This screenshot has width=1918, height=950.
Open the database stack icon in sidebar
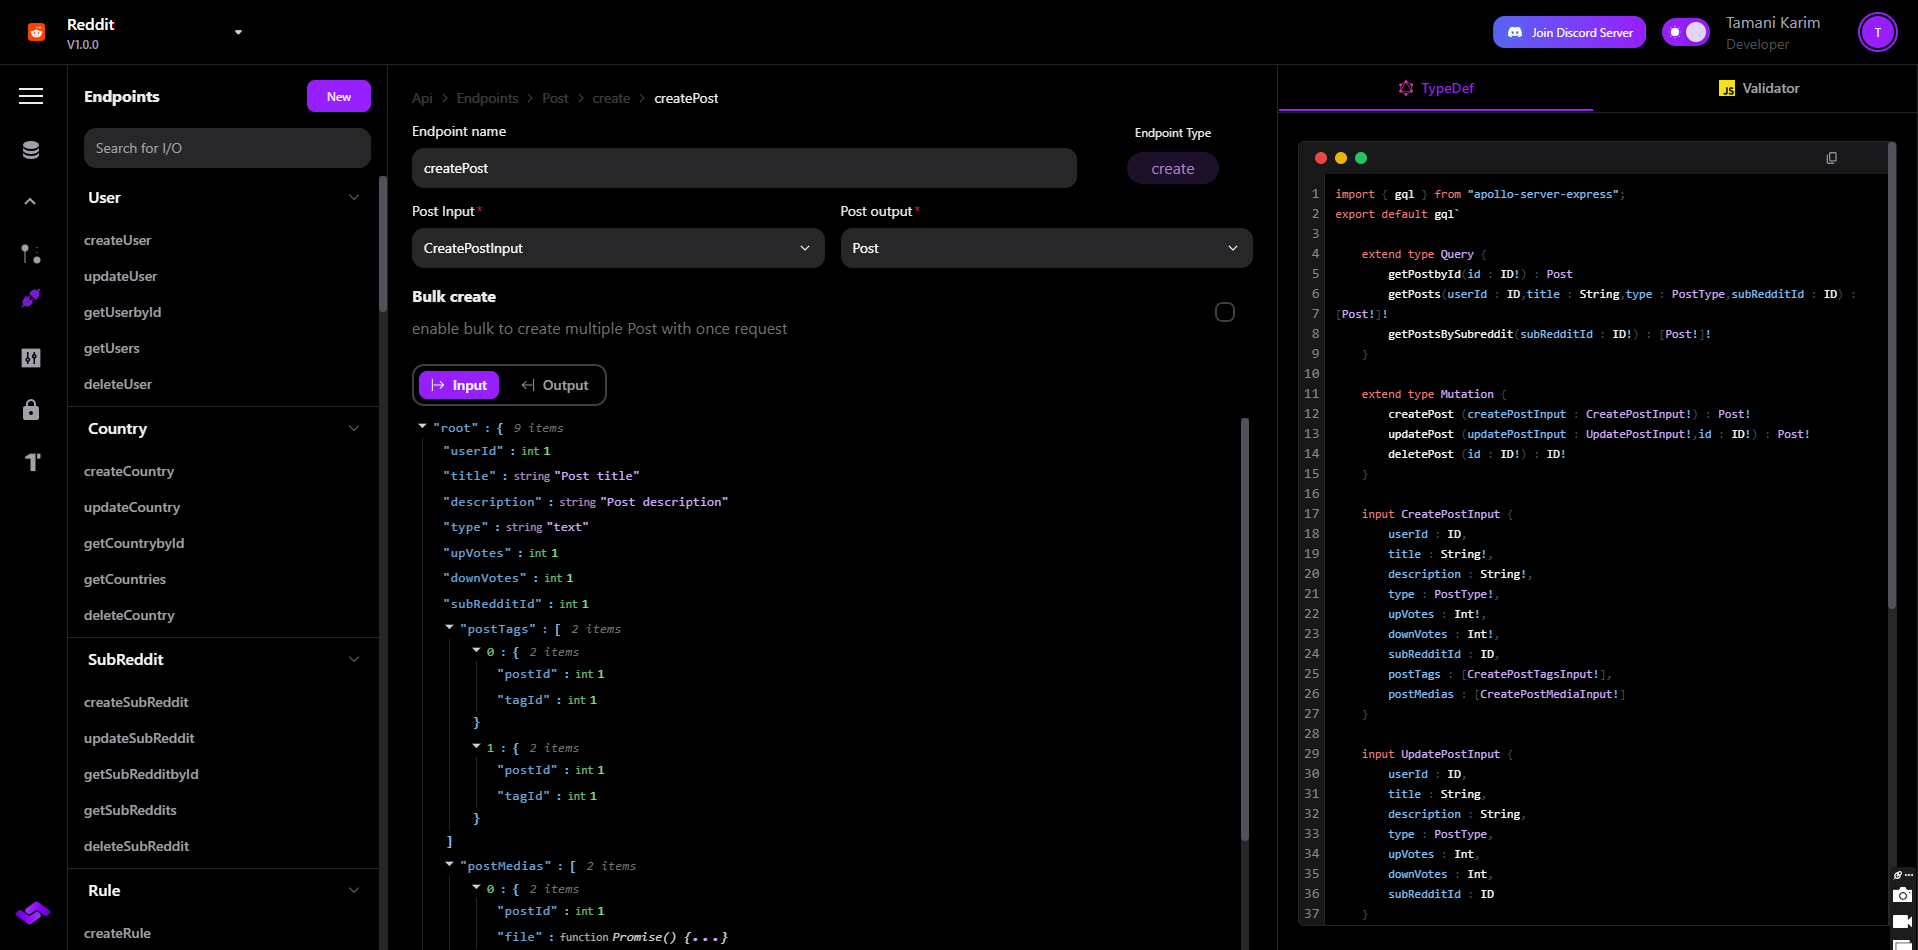click(31, 150)
